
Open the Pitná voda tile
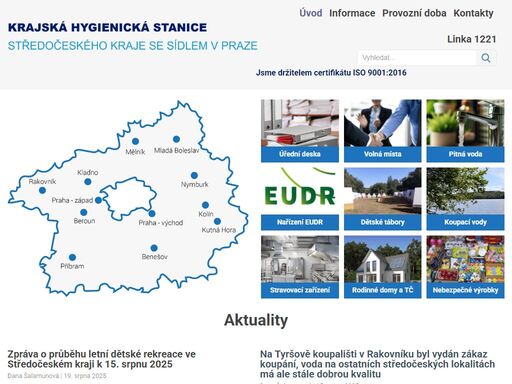(x=465, y=131)
